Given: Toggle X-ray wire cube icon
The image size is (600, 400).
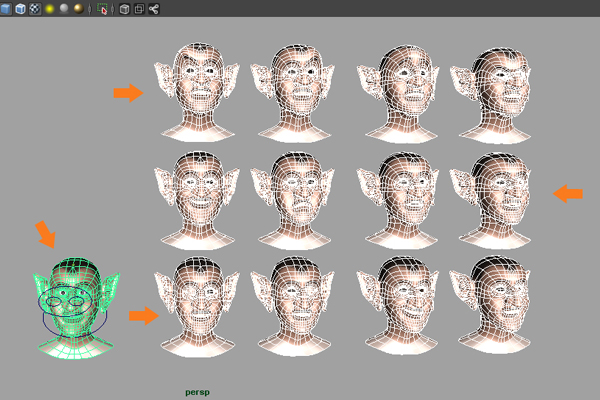Looking at the screenshot, I should [x=124, y=9].
